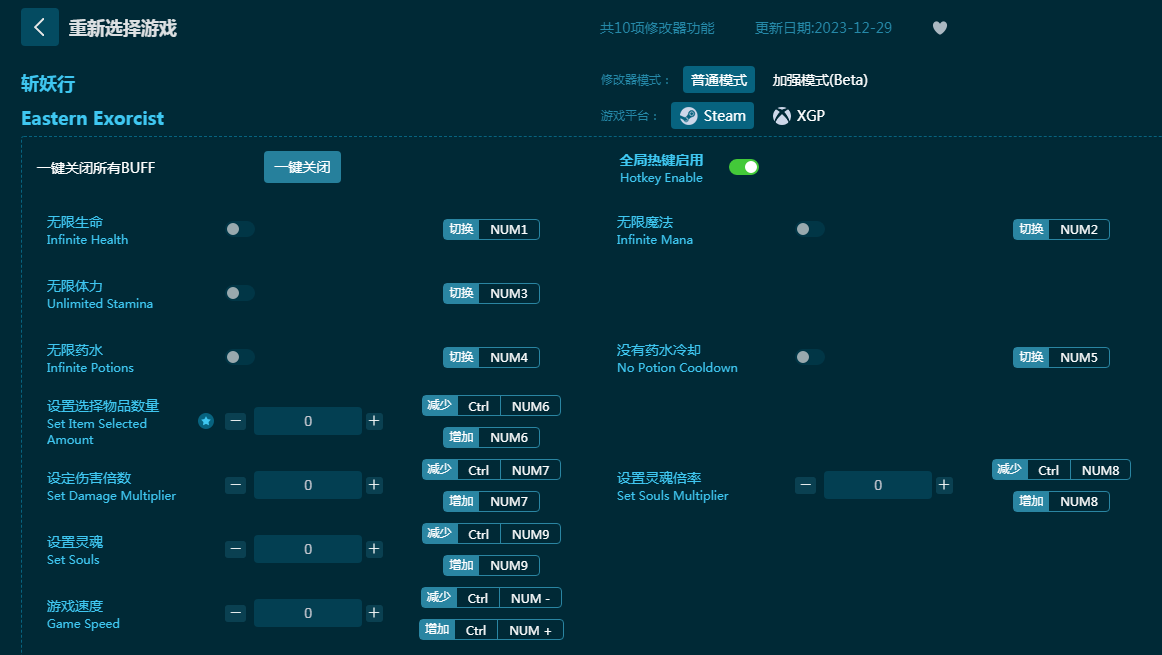
Task: Increase Set Item Selected Amount value
Action: tap(374, 421)
